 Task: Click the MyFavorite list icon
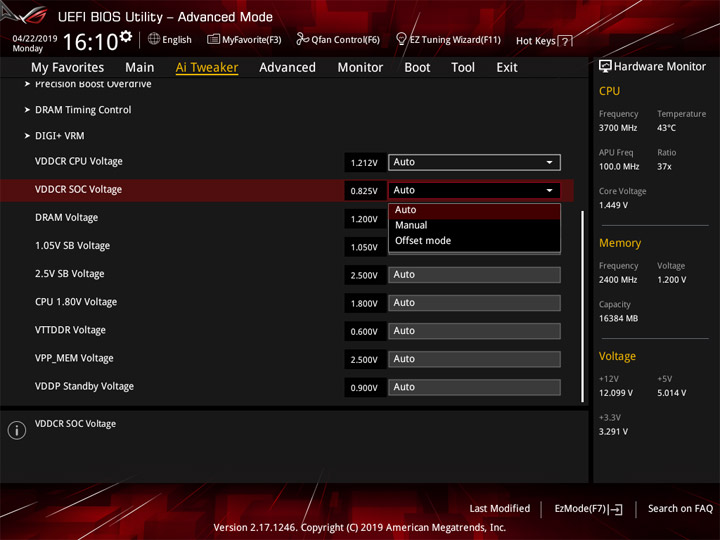[213, 39]
